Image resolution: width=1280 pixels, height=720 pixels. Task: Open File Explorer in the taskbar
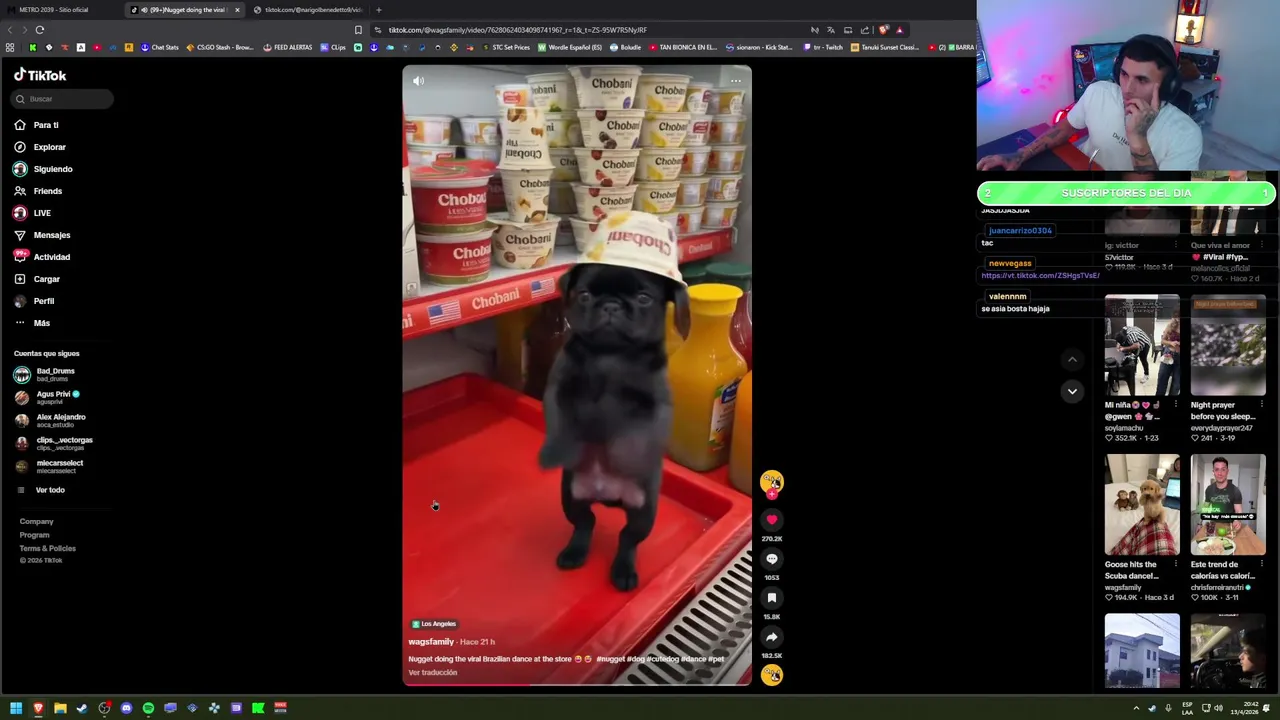point(60,708)
